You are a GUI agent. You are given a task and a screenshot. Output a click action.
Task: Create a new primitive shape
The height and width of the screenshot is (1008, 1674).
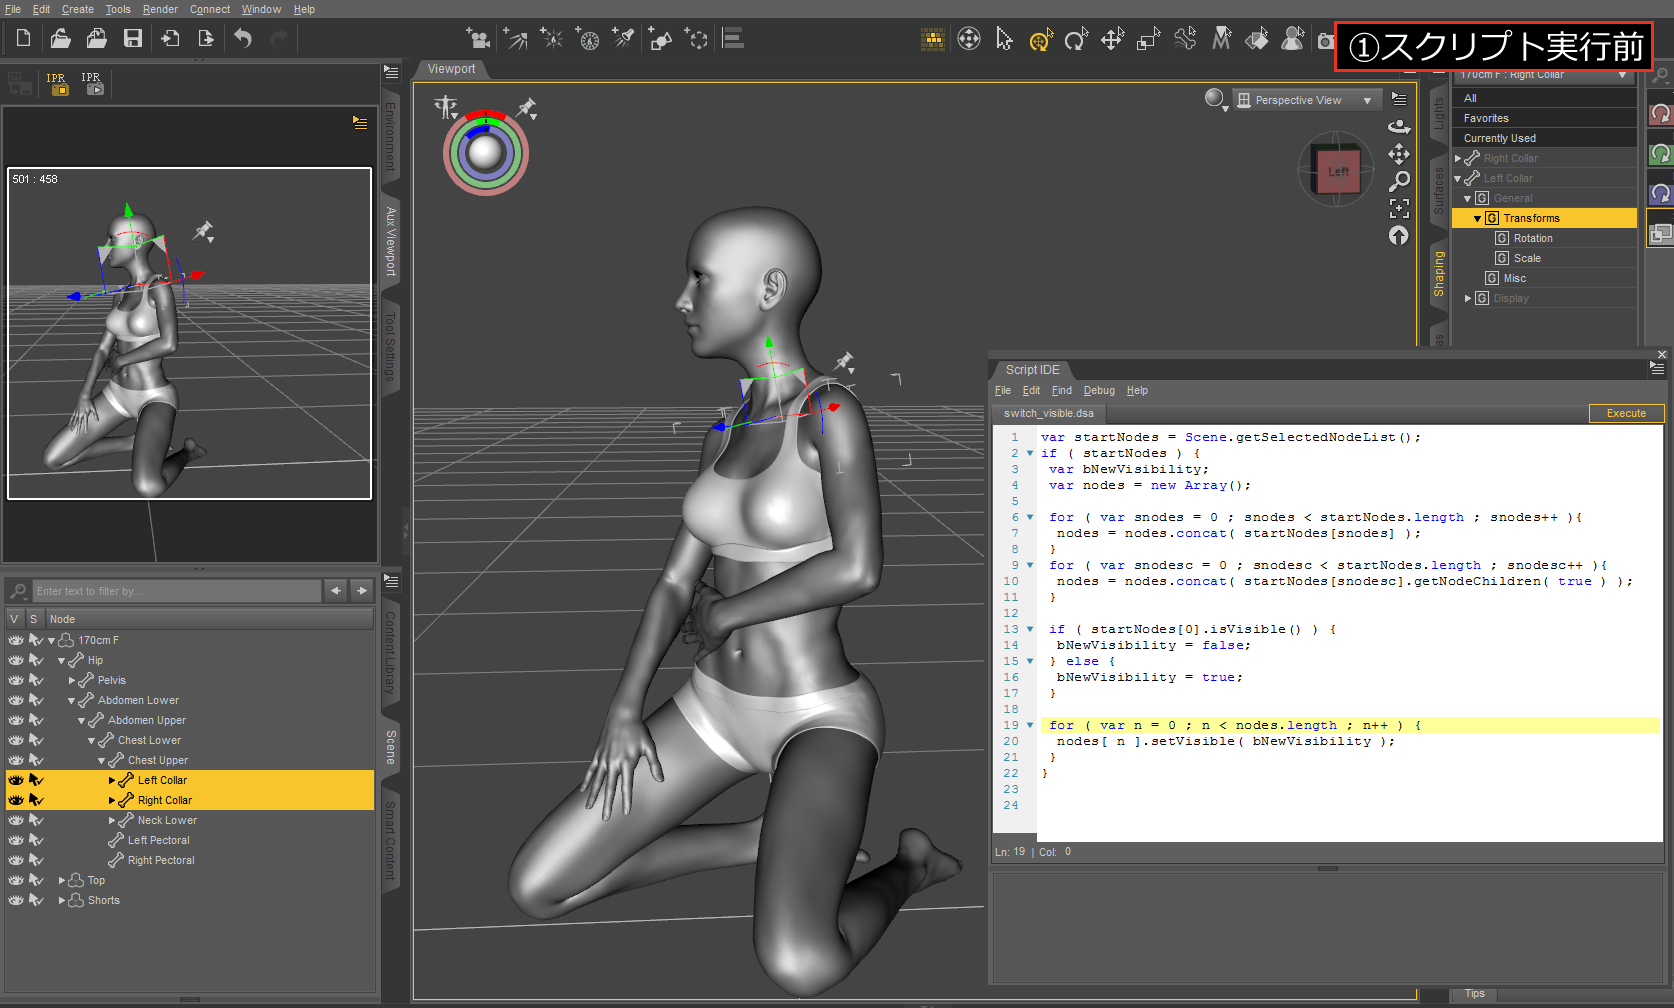pos(659,39)
